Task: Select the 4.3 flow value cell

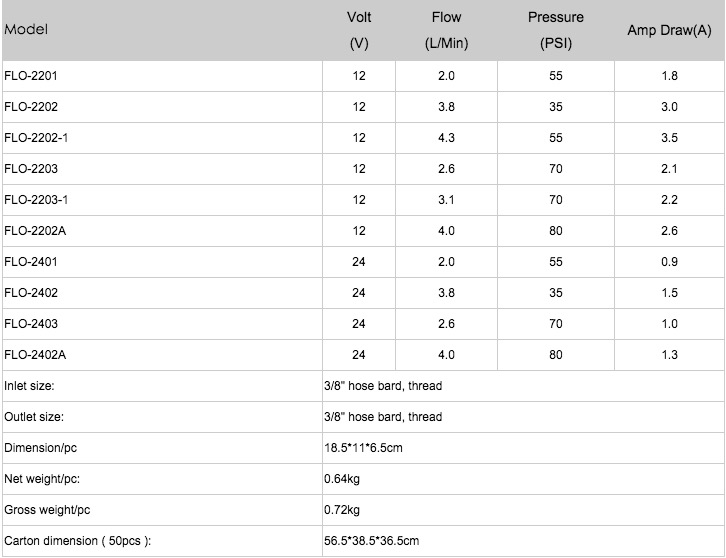Action: coord(446,138)
